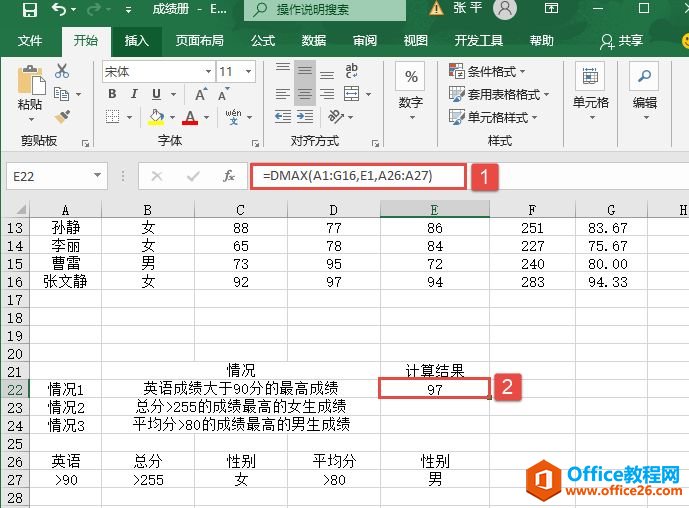Click the wrap text ab icon

352,71
